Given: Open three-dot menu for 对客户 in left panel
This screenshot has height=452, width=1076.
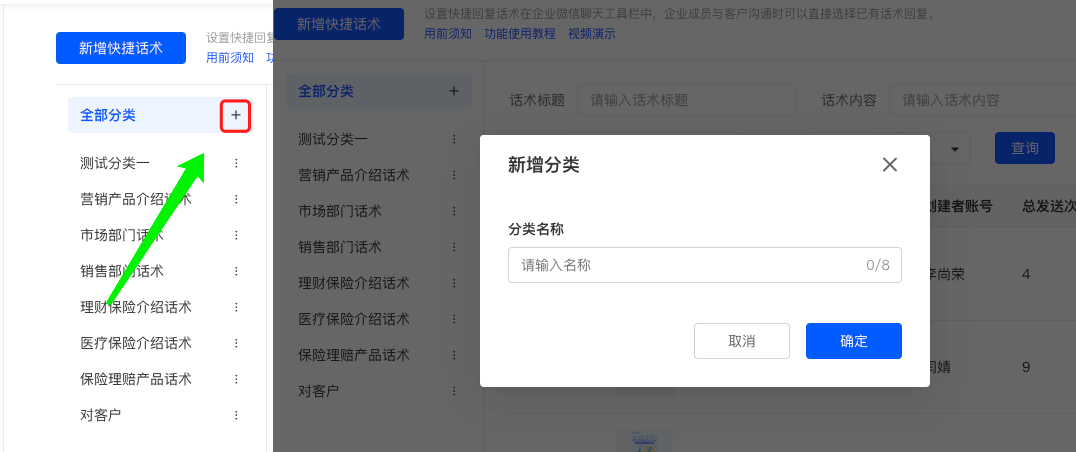Looking at the screenshot, I should click(236, 415).
